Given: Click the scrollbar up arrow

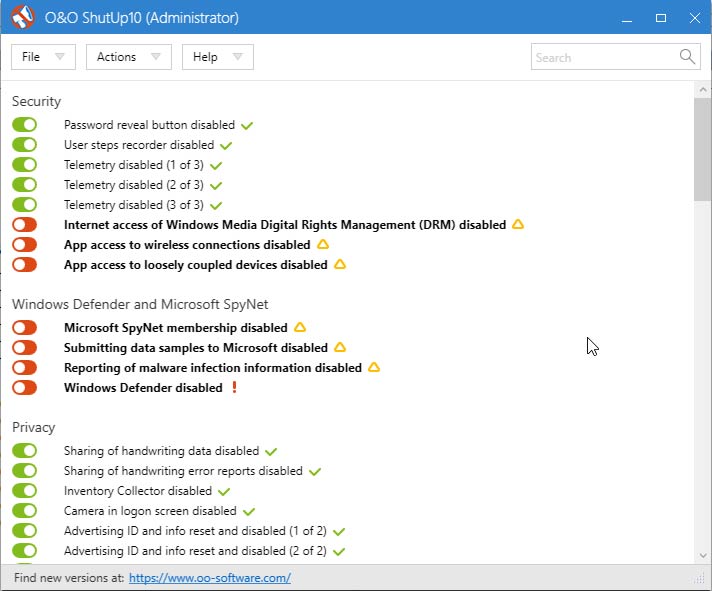Looking at the screenshot, I should point(703,89).
